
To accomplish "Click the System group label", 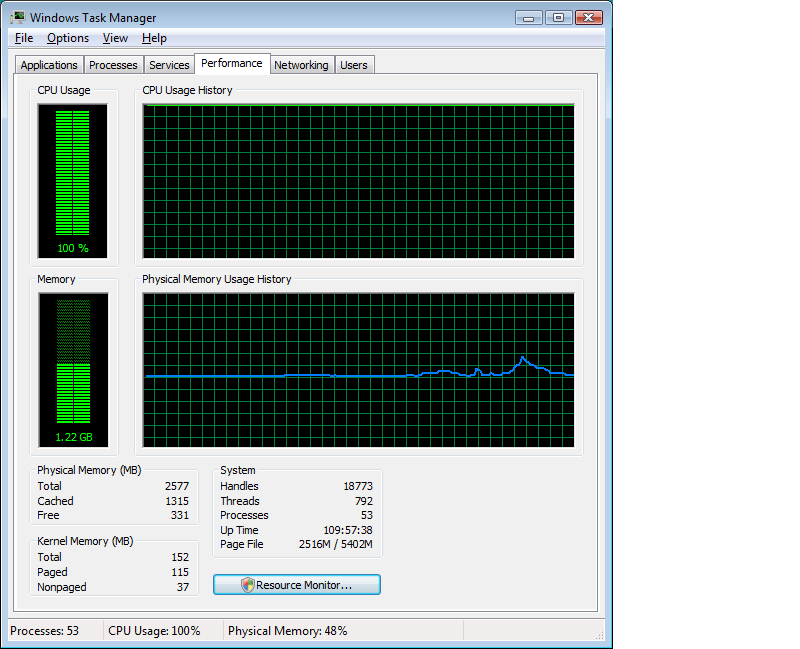I will [238, 470].
